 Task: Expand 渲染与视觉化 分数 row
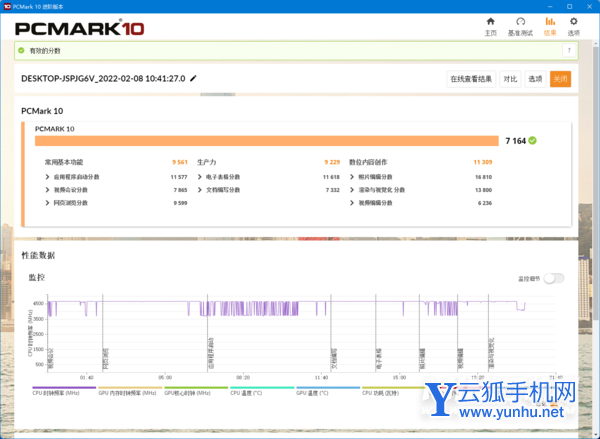pyautogui.click(x=352, y=190)
